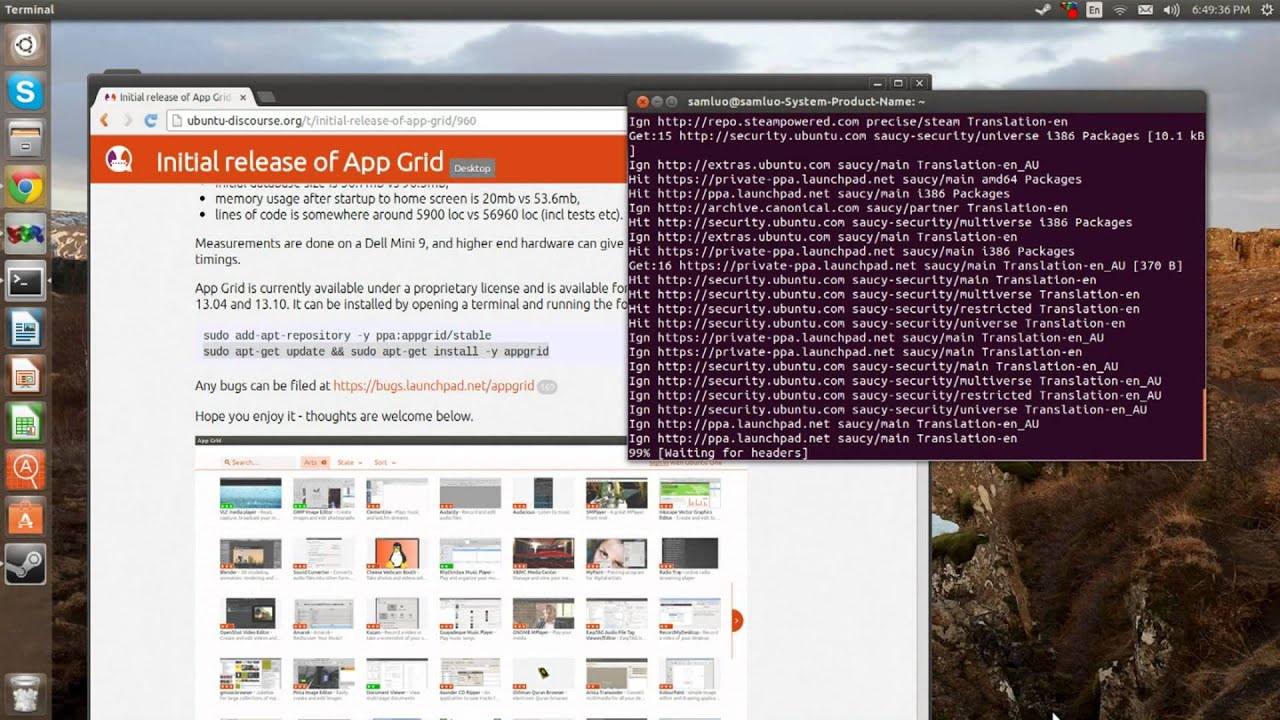Launch Skype from the launcher
This screenshot has width=1280, height=720.
point(25,93)
